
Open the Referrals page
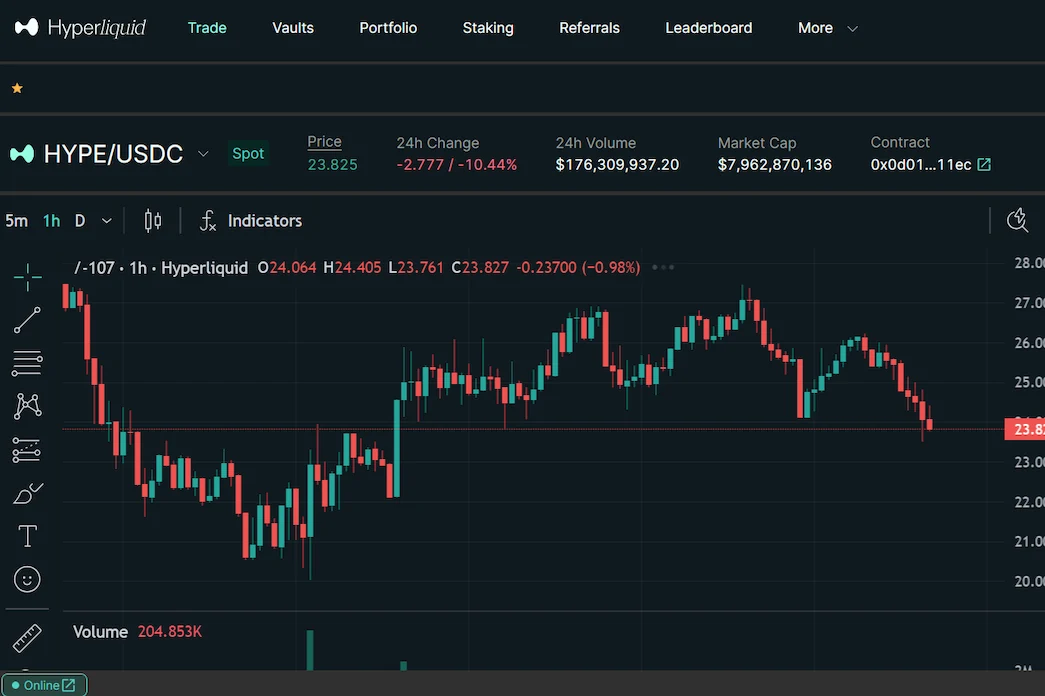coord(589,28)
